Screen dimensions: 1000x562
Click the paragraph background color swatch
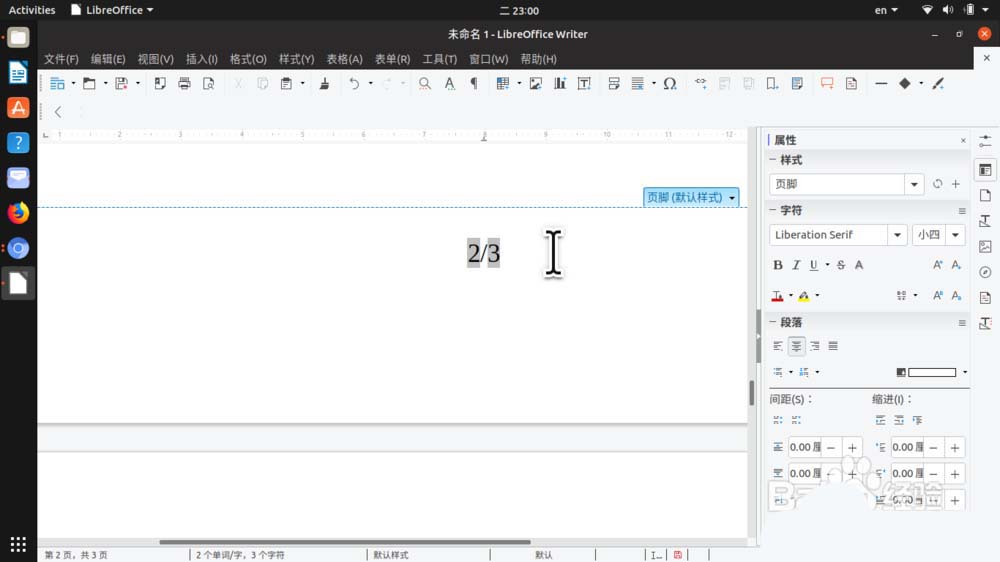click(x=931, y=372)
